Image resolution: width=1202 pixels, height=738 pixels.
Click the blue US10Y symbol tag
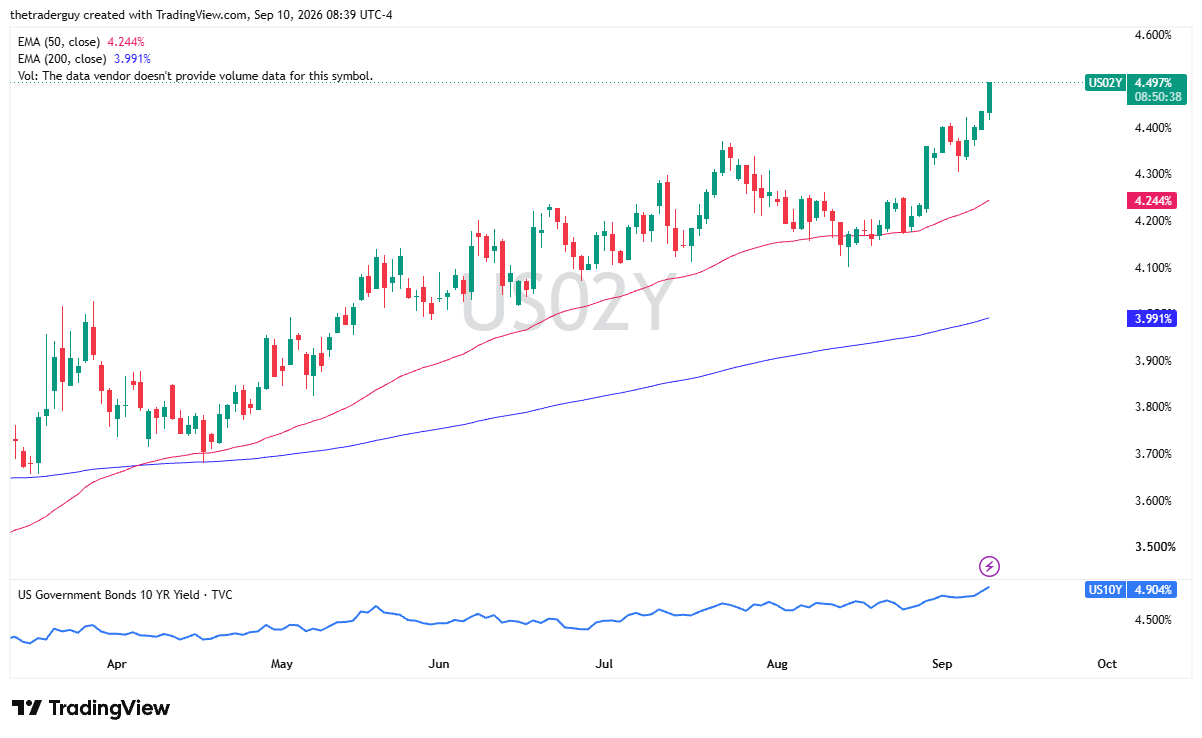click(x=1104, y=590)
